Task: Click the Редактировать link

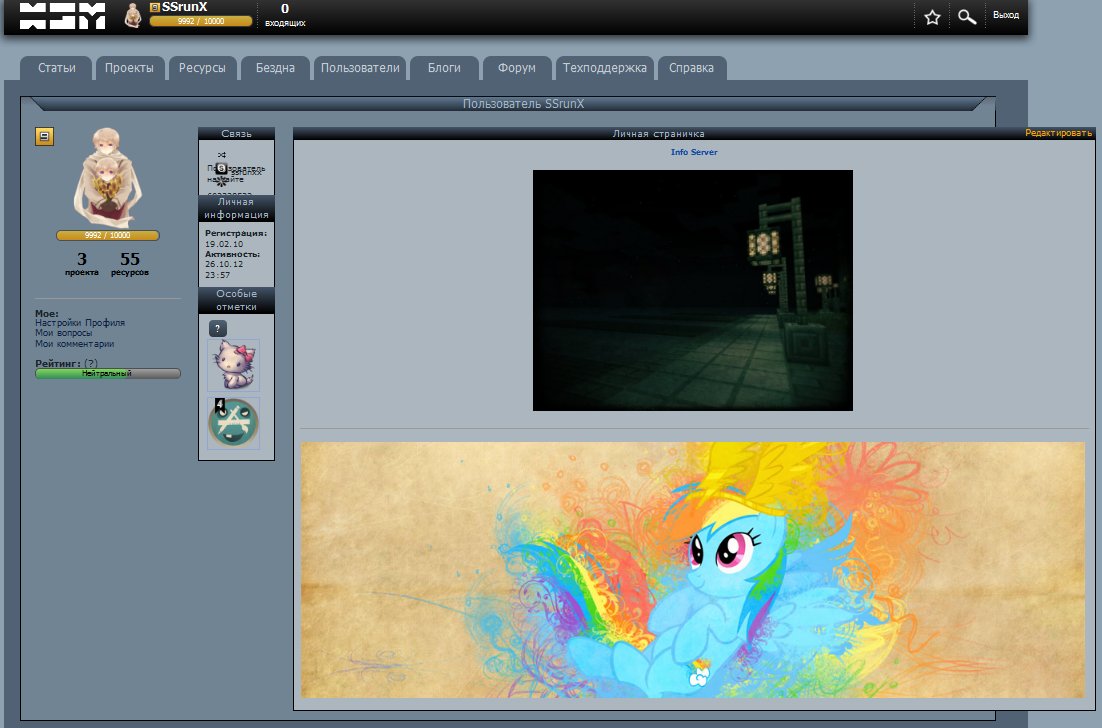Action: click(1059, 133)
